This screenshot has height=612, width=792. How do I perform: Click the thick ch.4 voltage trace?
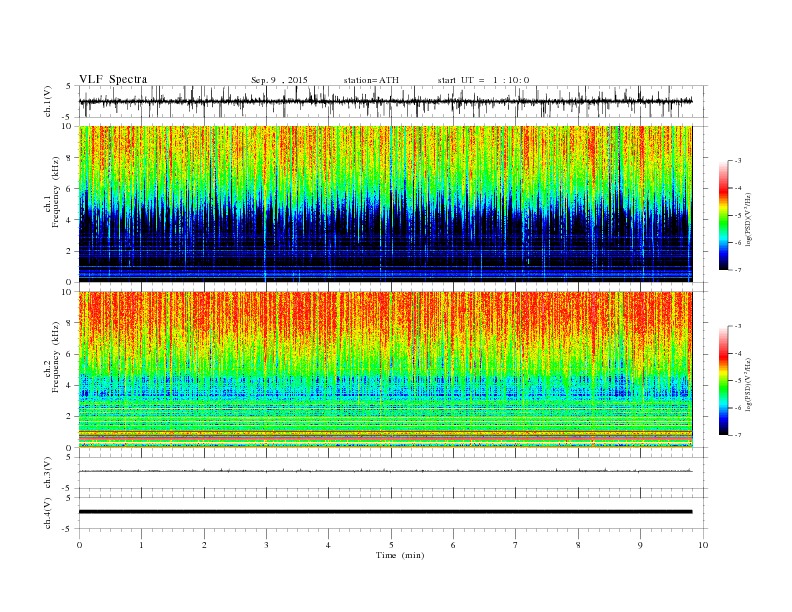(385, 512)
